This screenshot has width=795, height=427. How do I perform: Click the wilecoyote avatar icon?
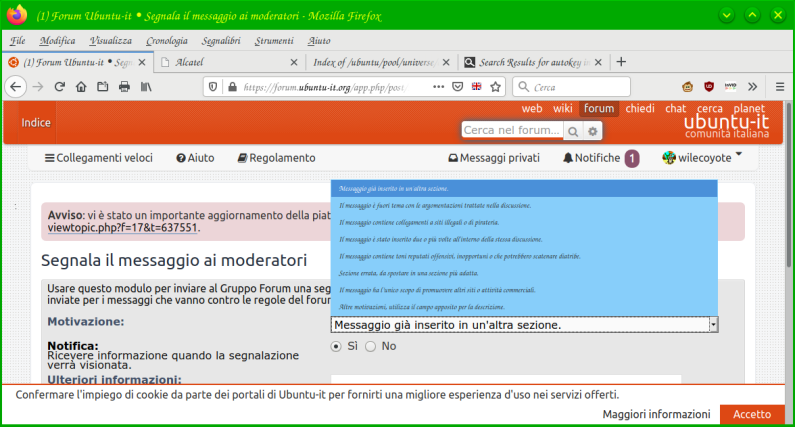coord(669,158)
